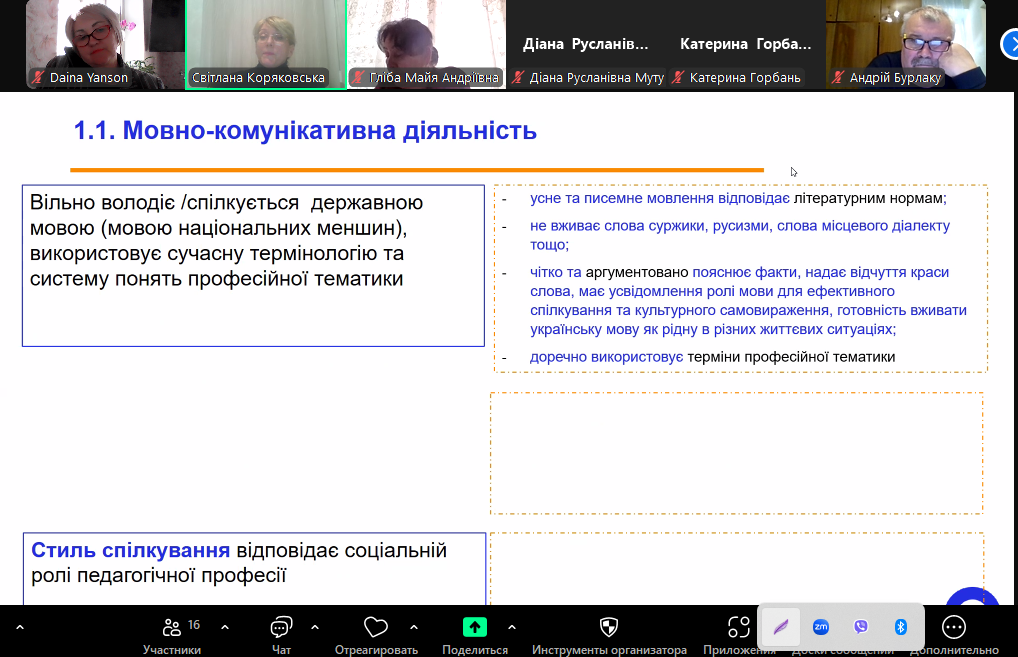This screenshot has height=657, width=1018.
Task: Expand the arrow next to Поделиться
Action: (512, 627)
